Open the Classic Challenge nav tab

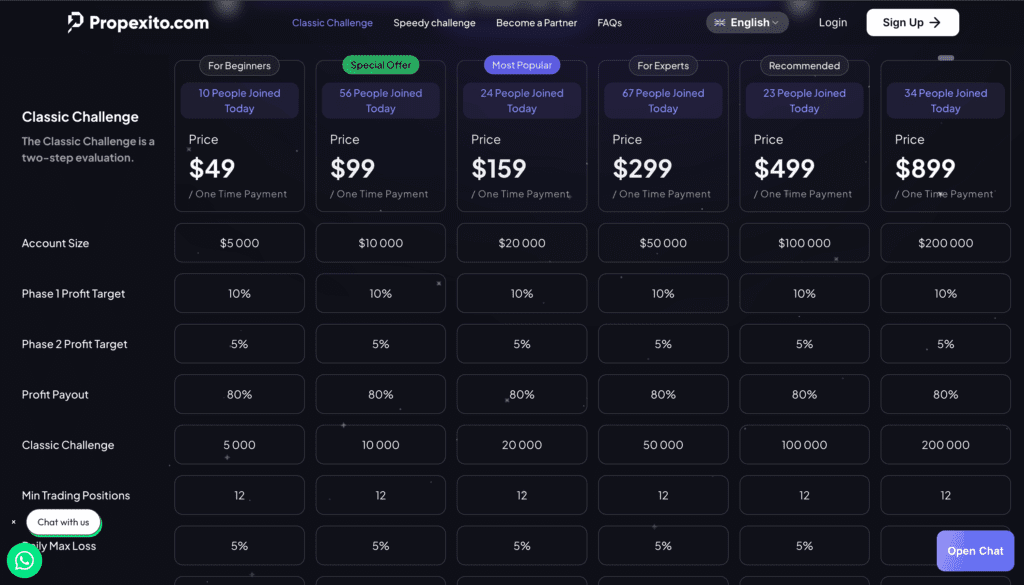[332, 23]
